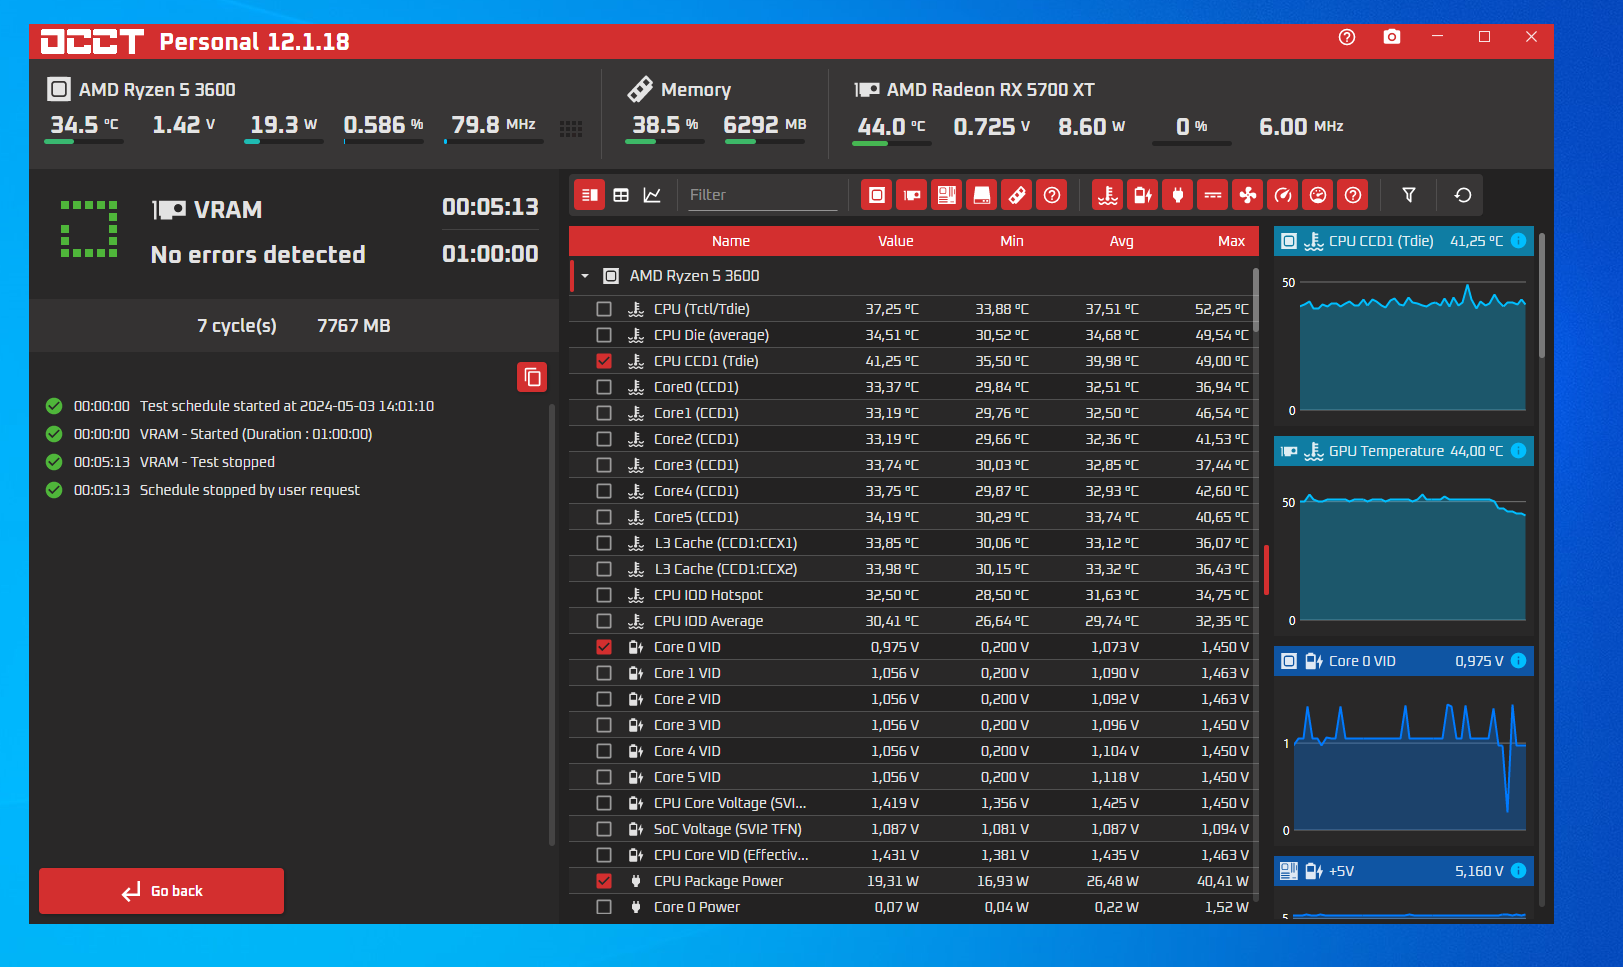Image resolution: width=1623 pixels, height=967 pixels.
Task: Click the AMD Radeon RX 5700 XT header
Action: click(990, 89)
